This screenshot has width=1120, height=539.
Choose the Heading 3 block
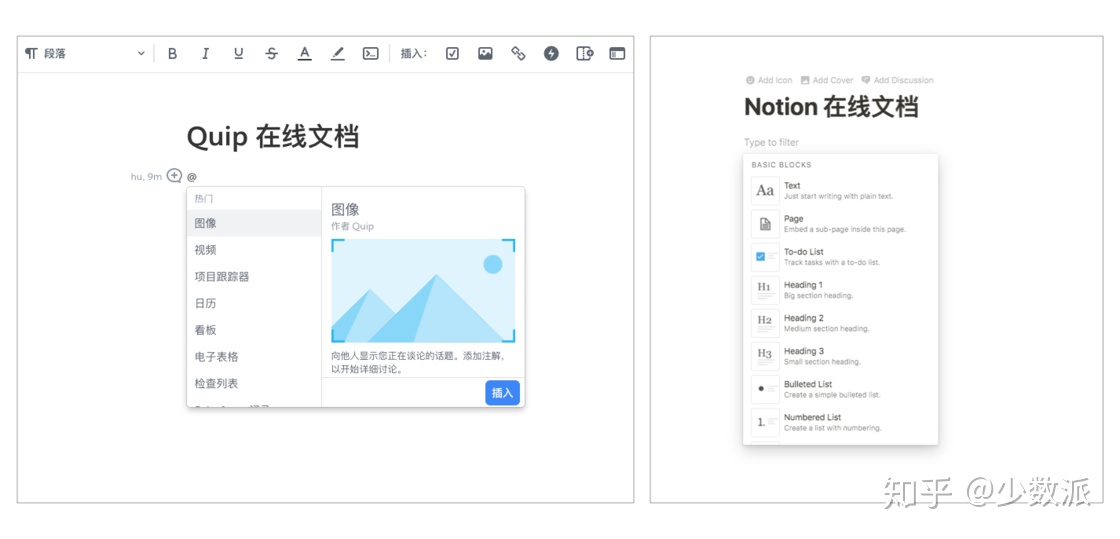click(x=840, y=356)
